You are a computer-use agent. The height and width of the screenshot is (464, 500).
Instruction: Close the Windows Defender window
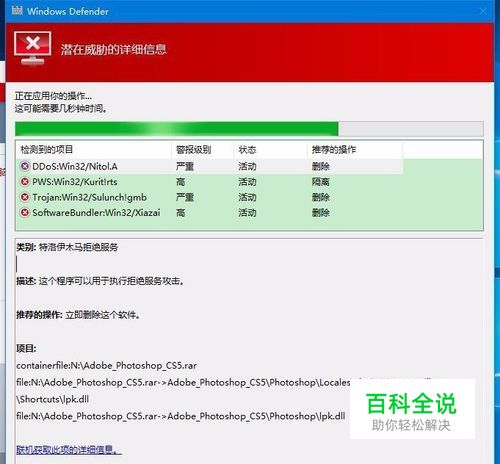[x=483, y=11]
